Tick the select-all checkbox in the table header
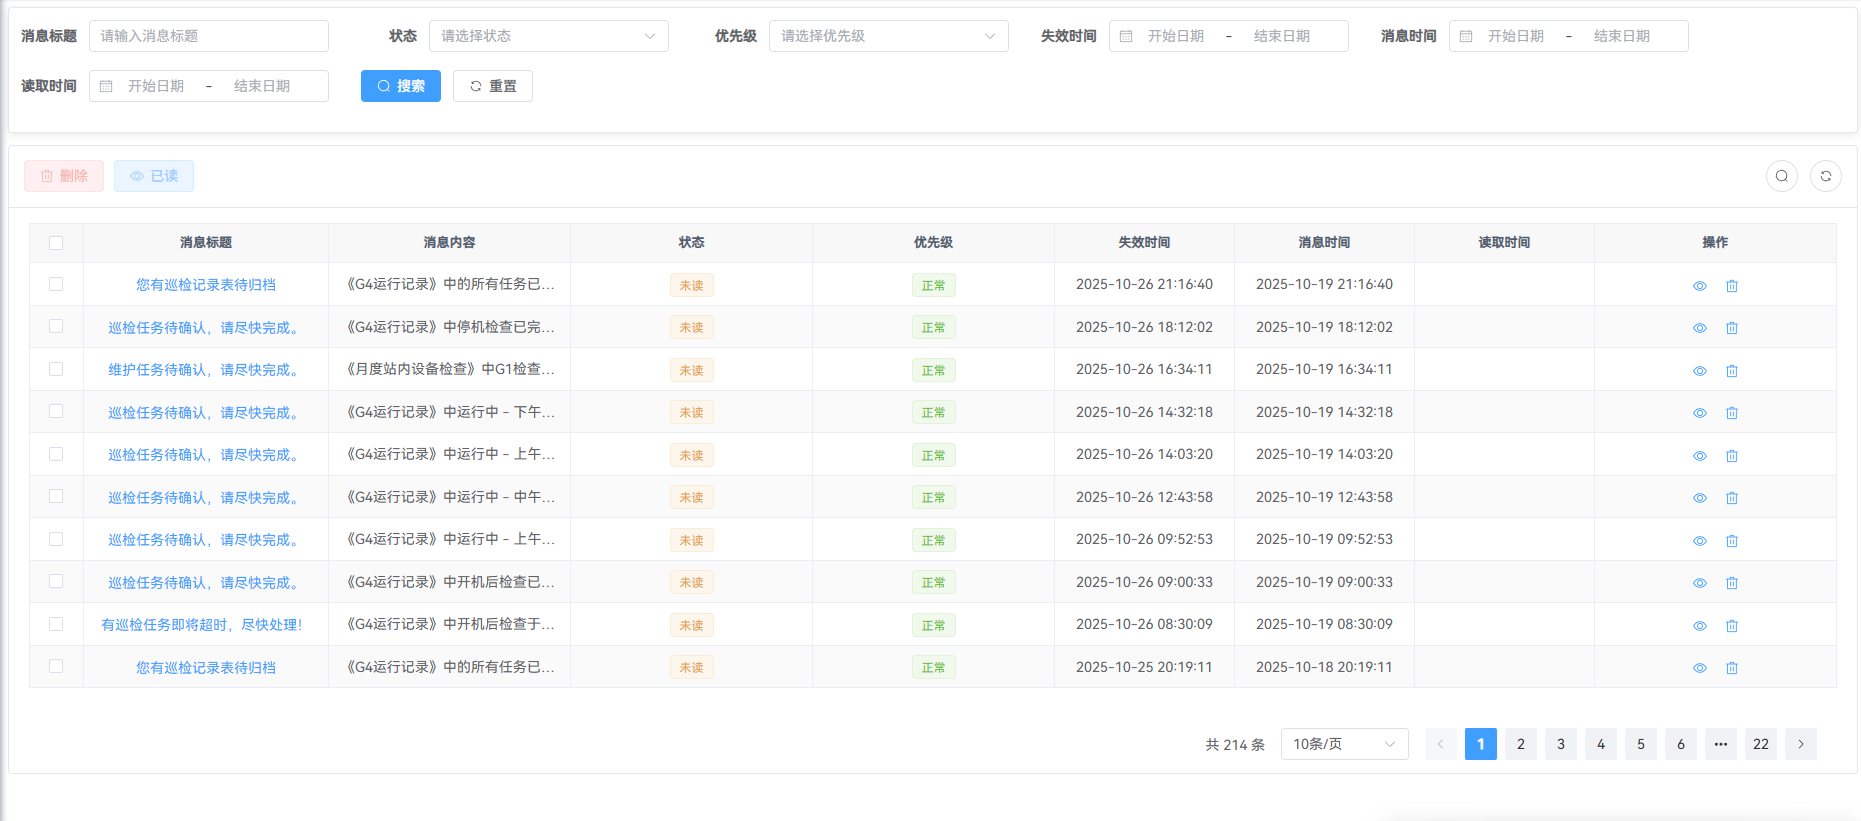Image resolution: width=1861 pixels, height=821 pixels. (56, 243)
